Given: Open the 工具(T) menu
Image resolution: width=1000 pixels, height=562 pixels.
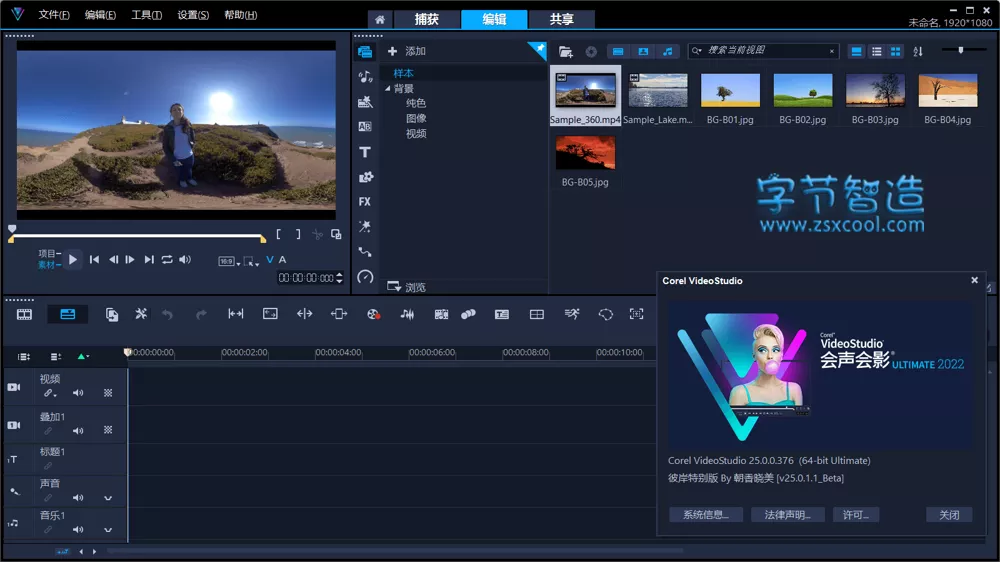Looking at the screenshot, I should tap(146, 15).
